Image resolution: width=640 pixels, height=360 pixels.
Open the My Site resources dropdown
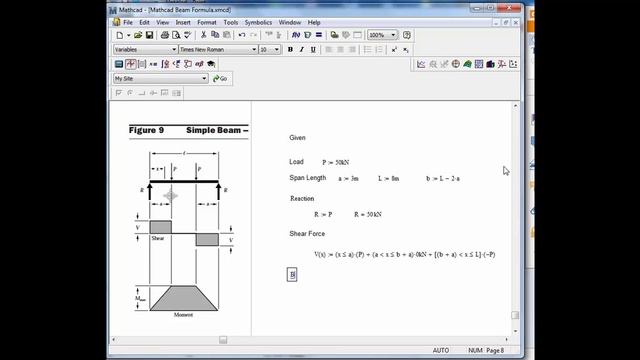(204, 79)
